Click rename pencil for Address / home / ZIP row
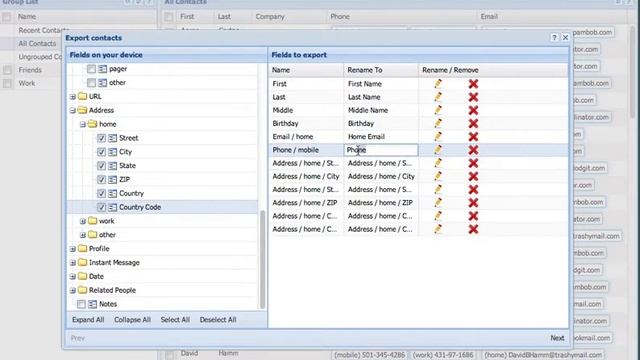Screen dimensions: 640x360 pyautogui.click(x=438, y=202)
